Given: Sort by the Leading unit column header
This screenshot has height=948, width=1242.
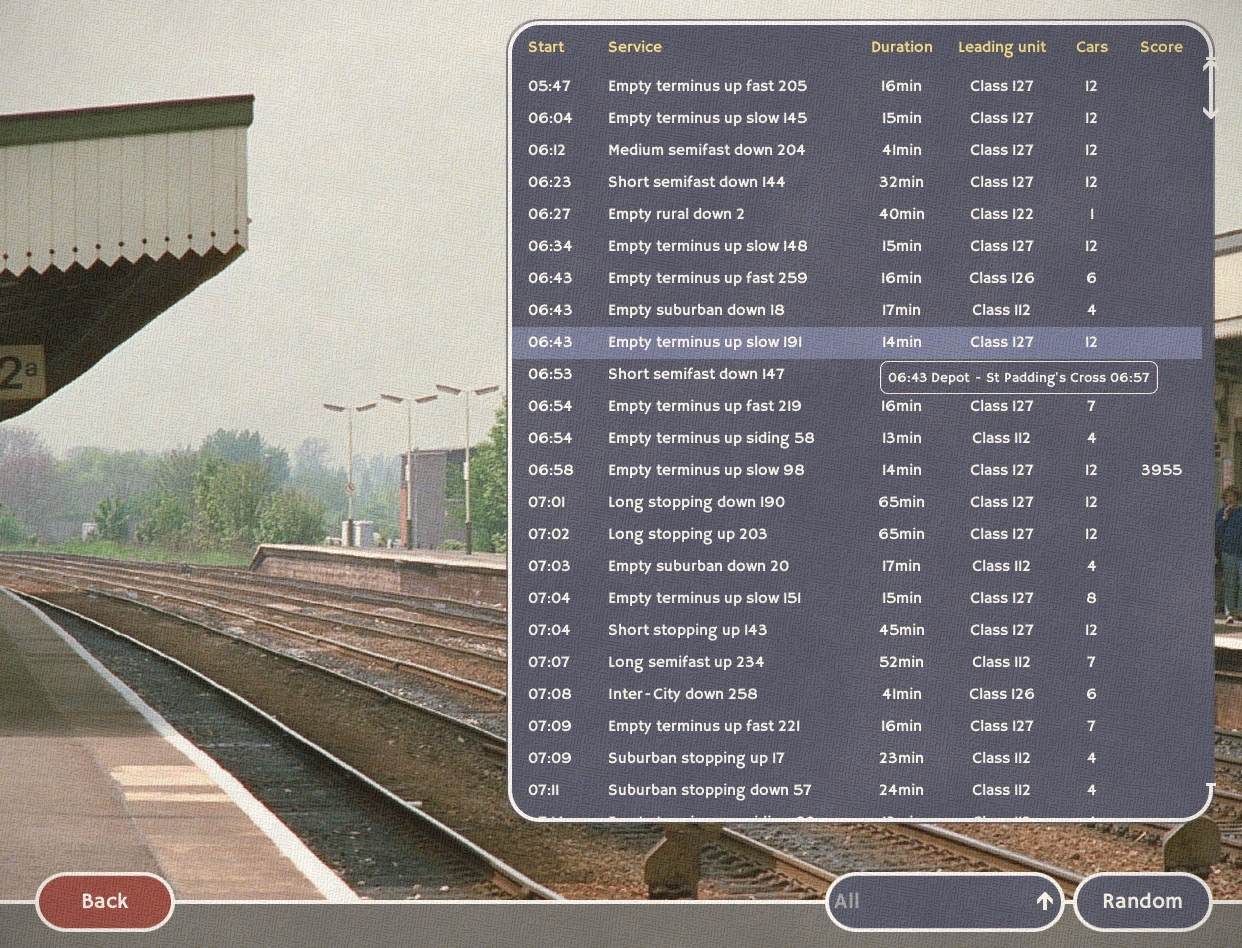Looking at the screenshot, I should tap(1002, 47).
